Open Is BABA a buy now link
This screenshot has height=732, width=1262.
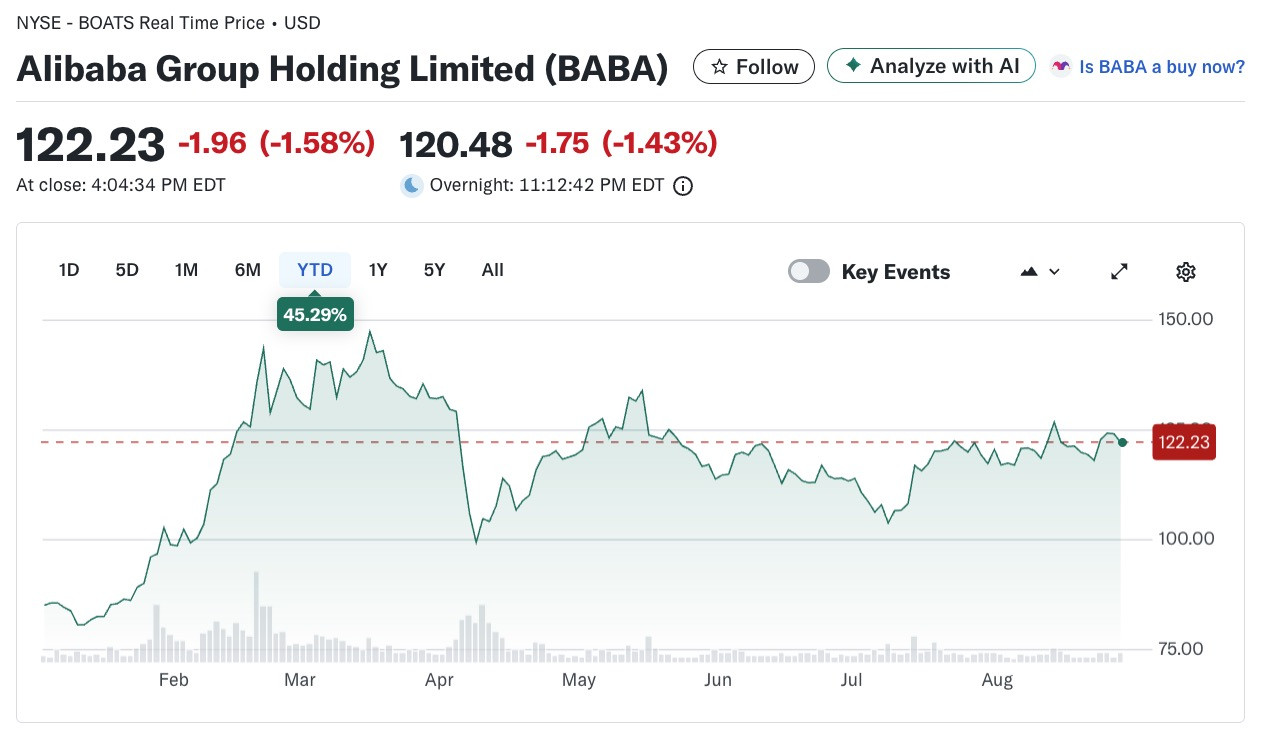pyautogui.click(x=1162, y=67)
